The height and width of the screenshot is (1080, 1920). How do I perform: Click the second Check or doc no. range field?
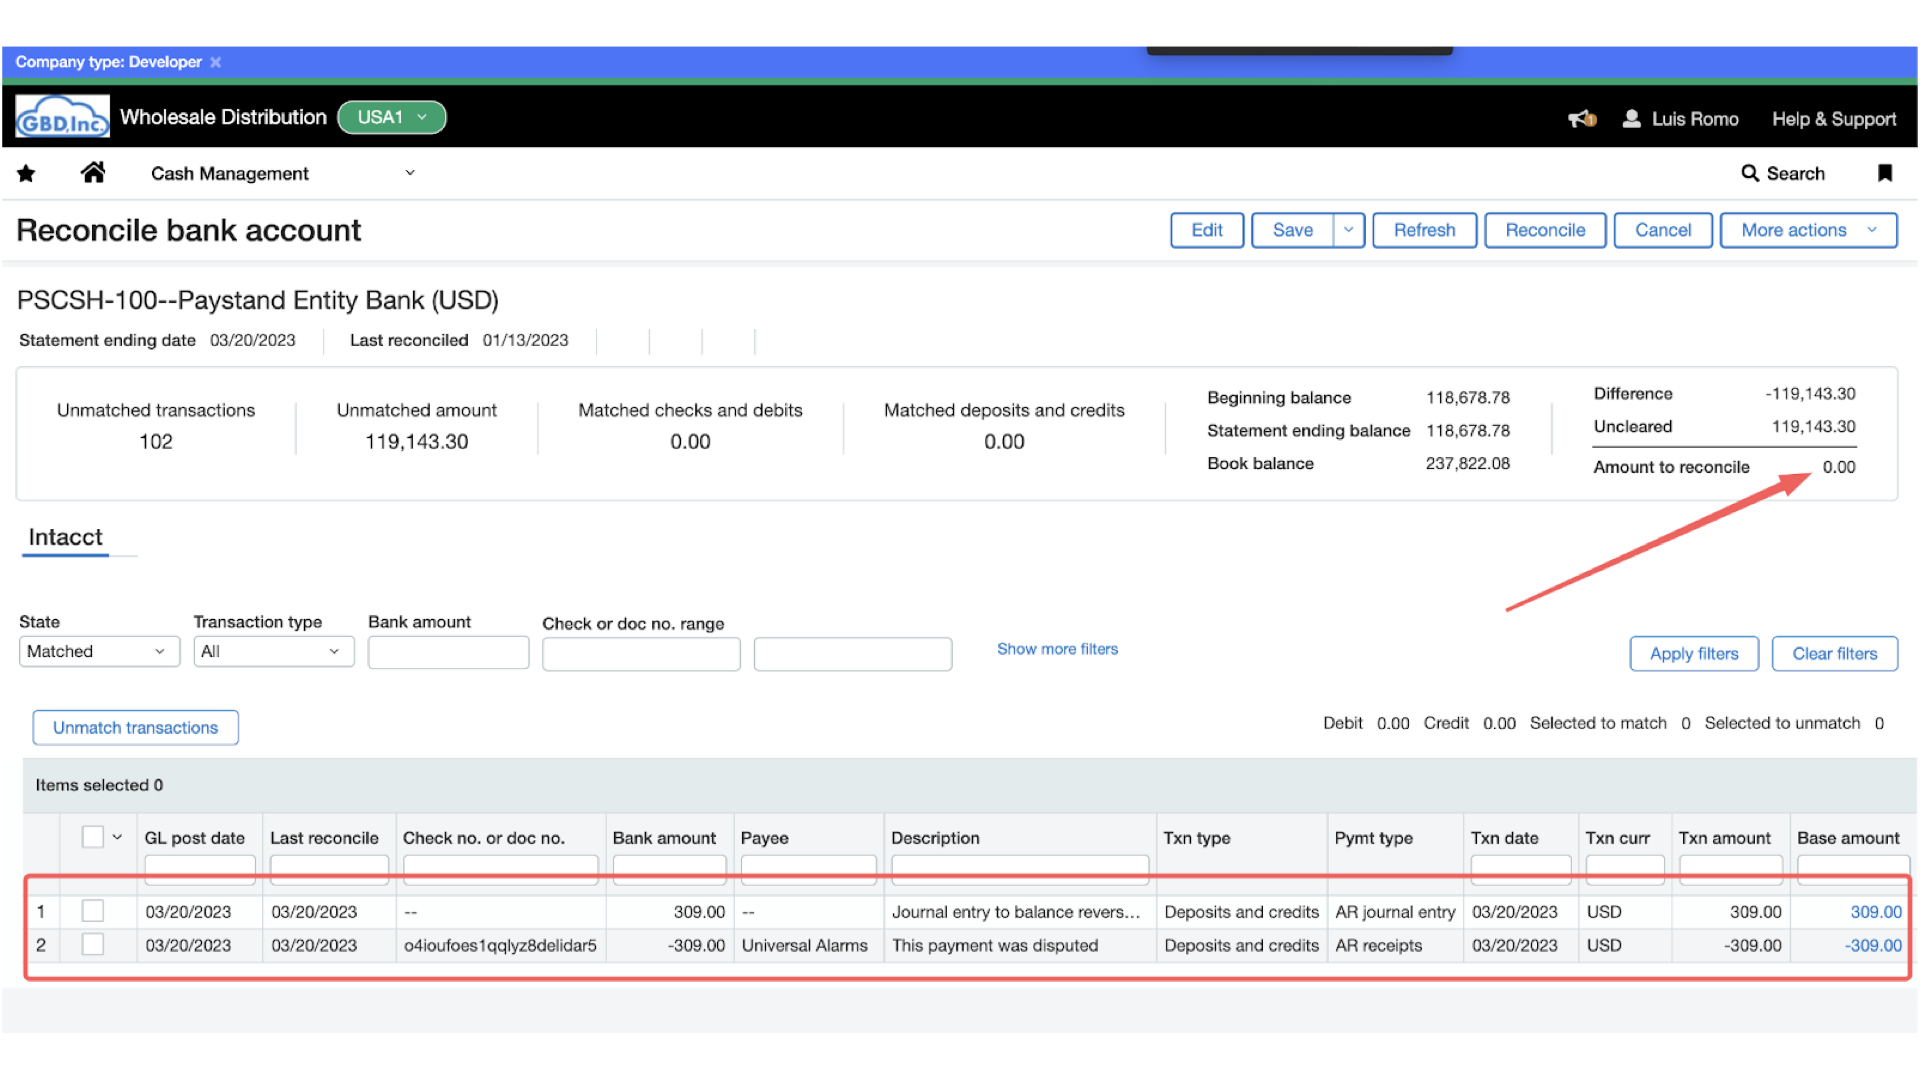tap(852, 654)
